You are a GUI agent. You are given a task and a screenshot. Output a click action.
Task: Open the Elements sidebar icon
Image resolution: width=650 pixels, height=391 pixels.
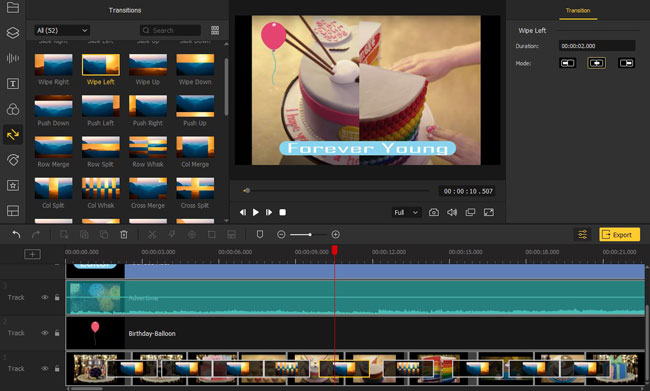tap(13, 160)
